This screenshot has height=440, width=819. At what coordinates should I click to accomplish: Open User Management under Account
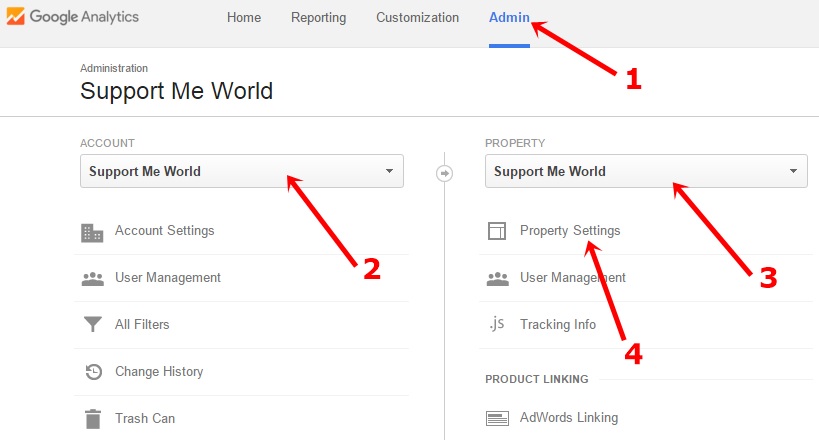pos(168,277)
